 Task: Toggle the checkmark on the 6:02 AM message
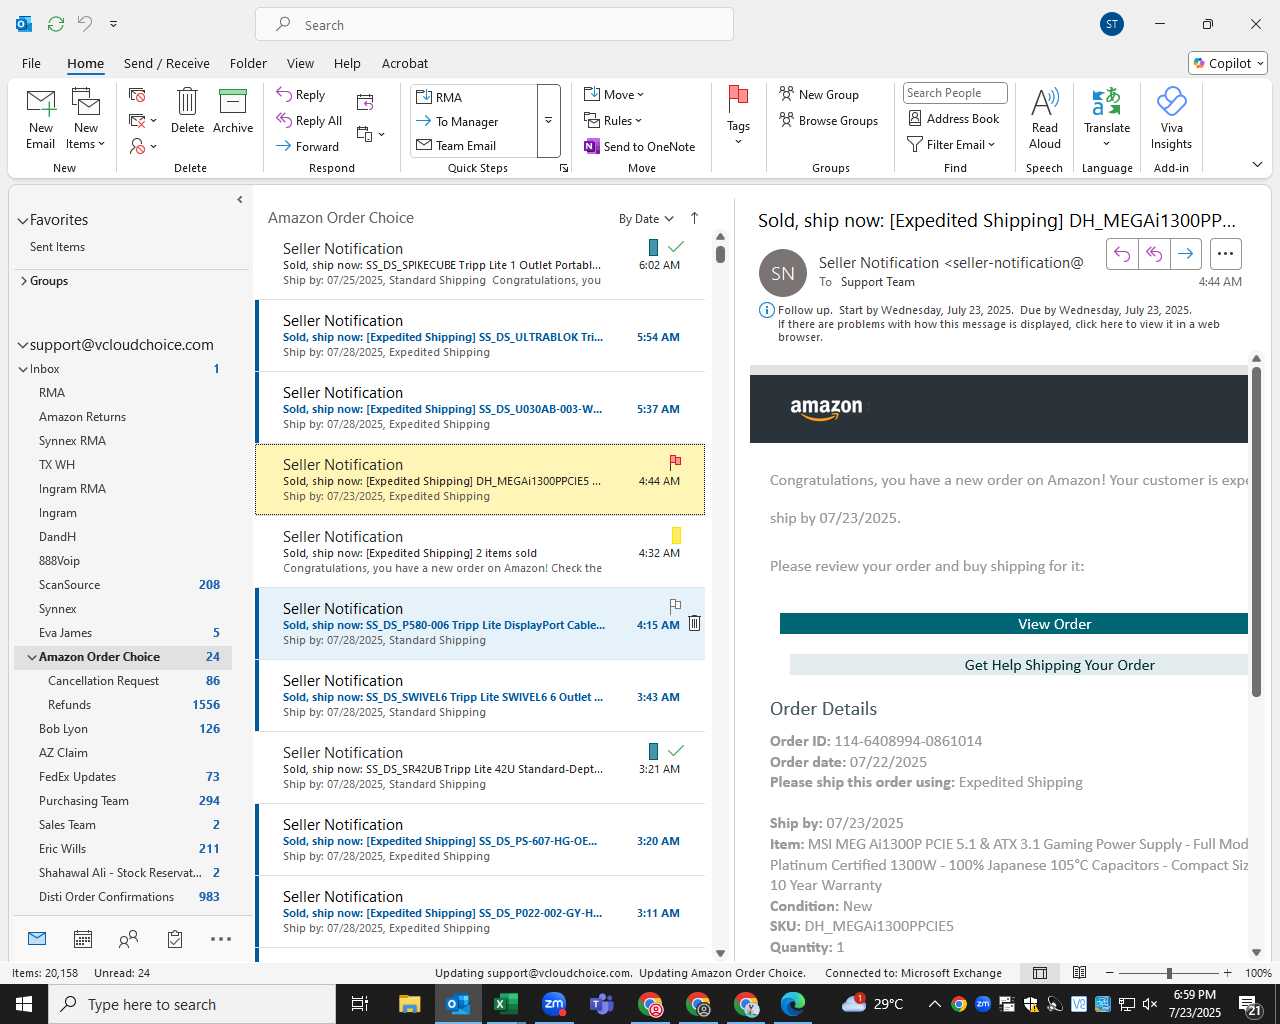676,246
